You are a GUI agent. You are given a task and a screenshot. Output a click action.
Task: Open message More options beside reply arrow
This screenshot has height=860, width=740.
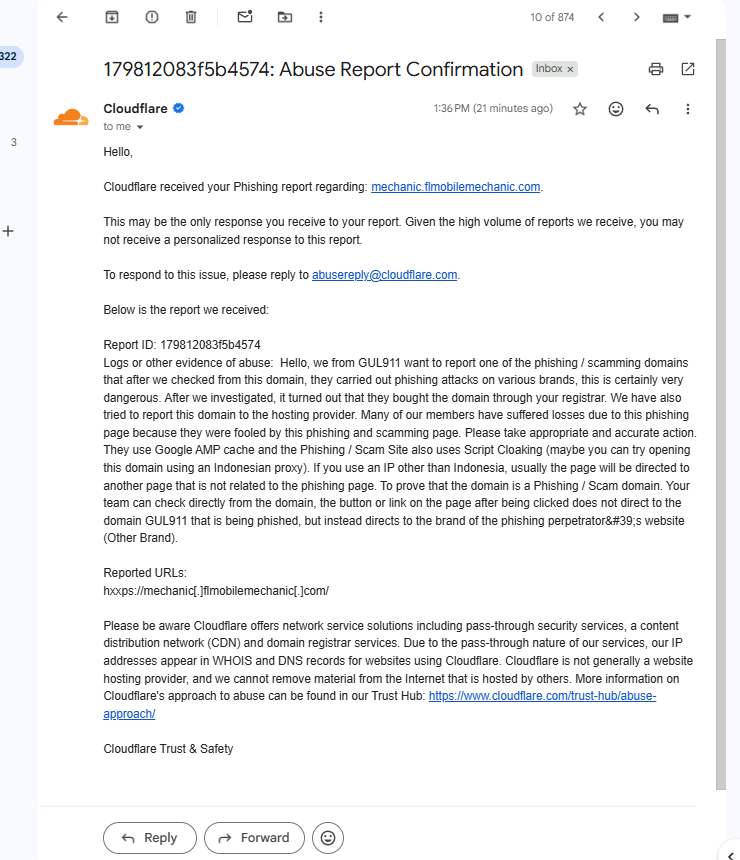pyautogui.click(x=688, y=109)
